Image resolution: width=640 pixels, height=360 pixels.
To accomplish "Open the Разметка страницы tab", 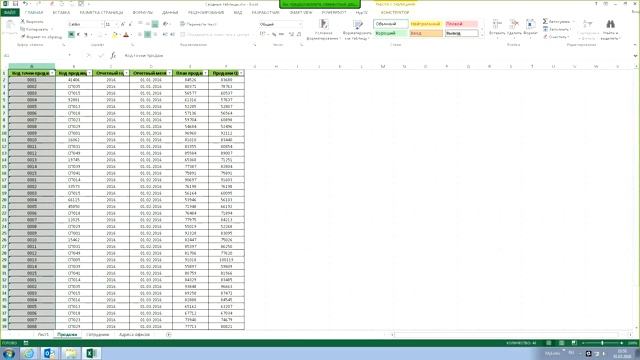I will coord(101,13).
